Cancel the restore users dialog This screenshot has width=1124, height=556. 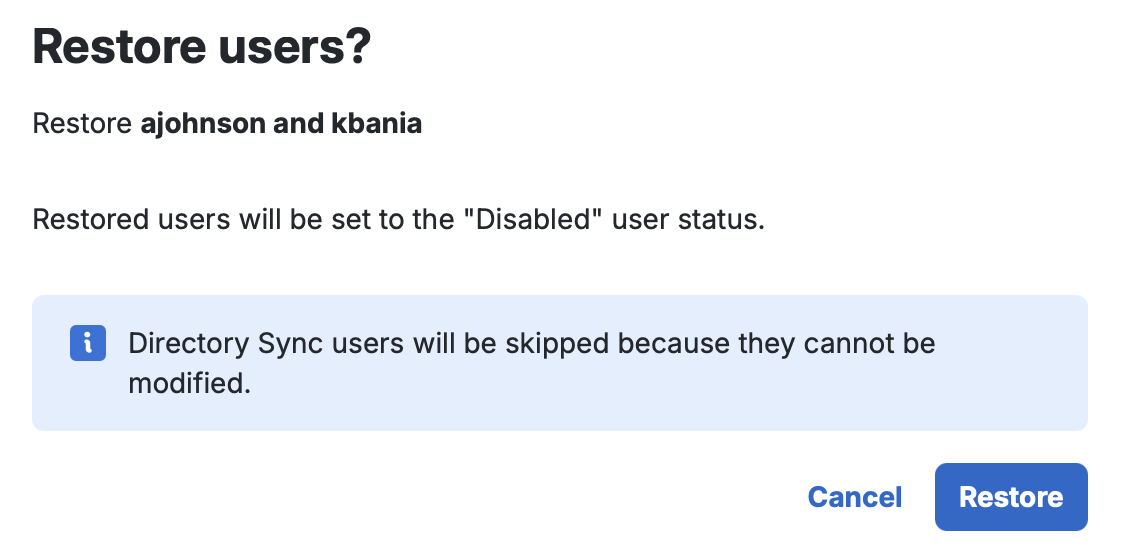tap(854, 497)
